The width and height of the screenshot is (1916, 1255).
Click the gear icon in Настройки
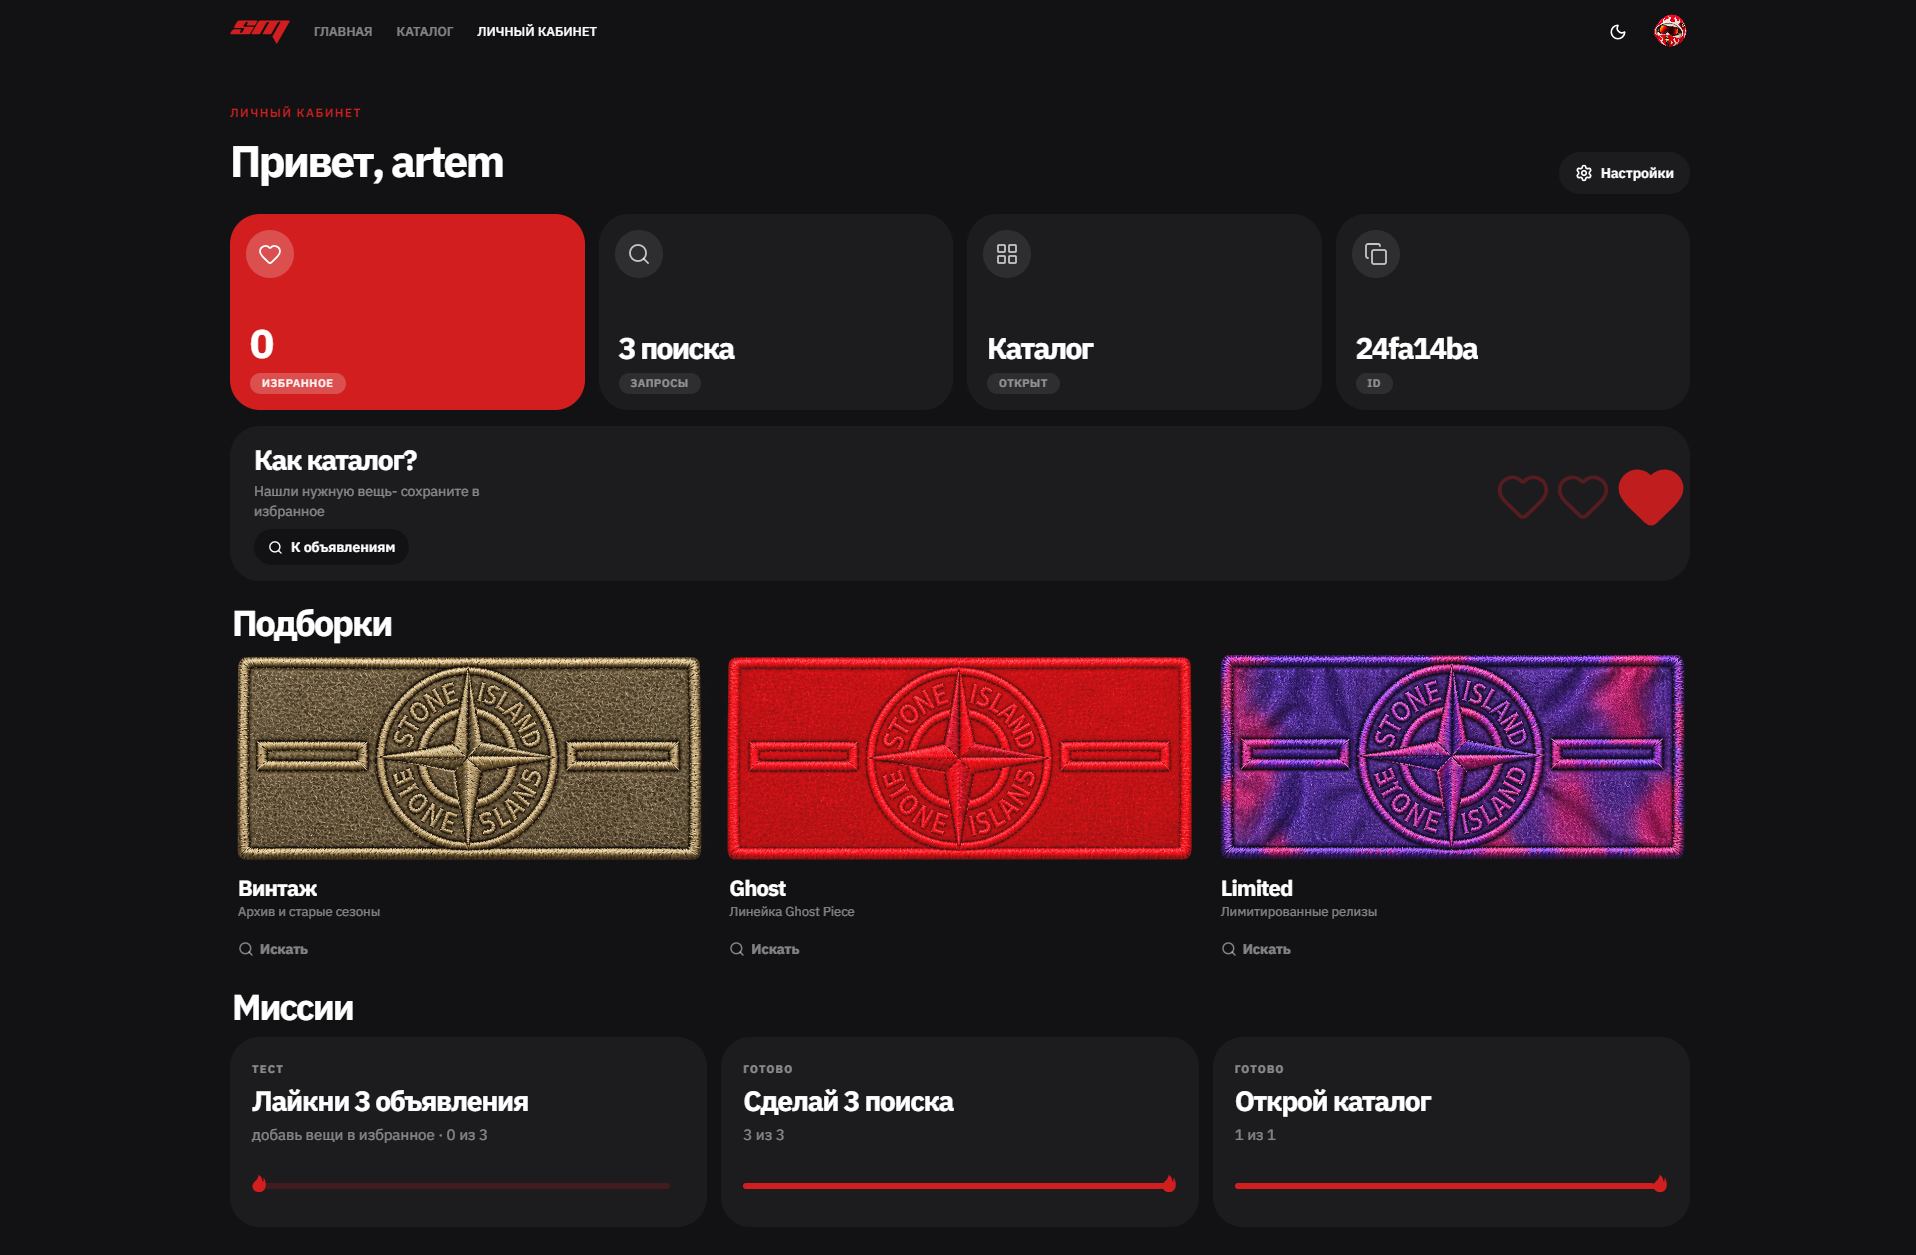pos(1584,173)
